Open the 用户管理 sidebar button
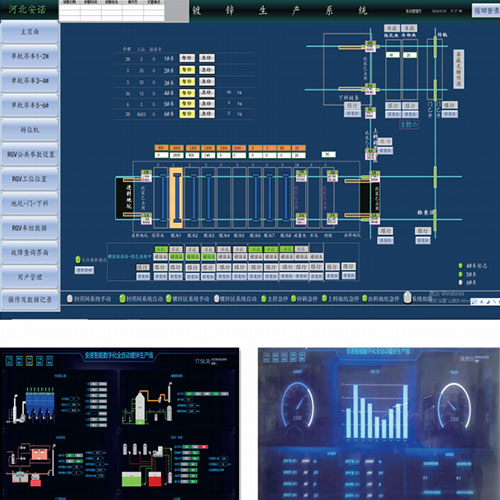 30,277
